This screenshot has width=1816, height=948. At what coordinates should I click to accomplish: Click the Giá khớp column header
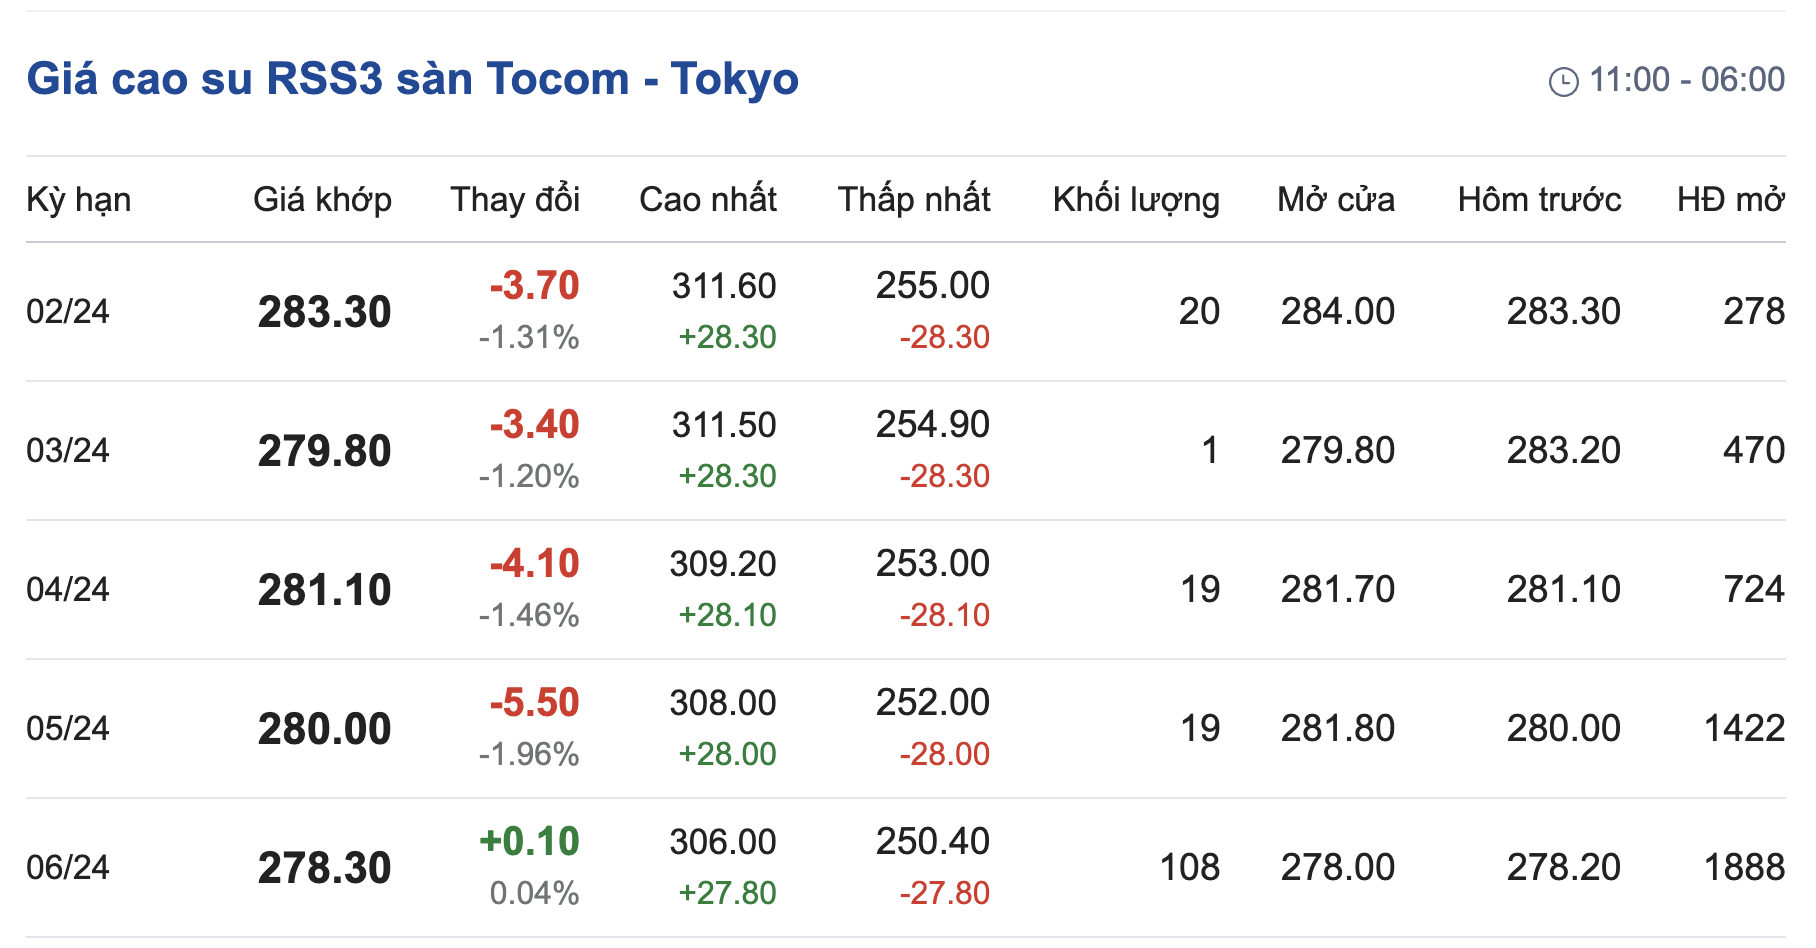(322, 200)
